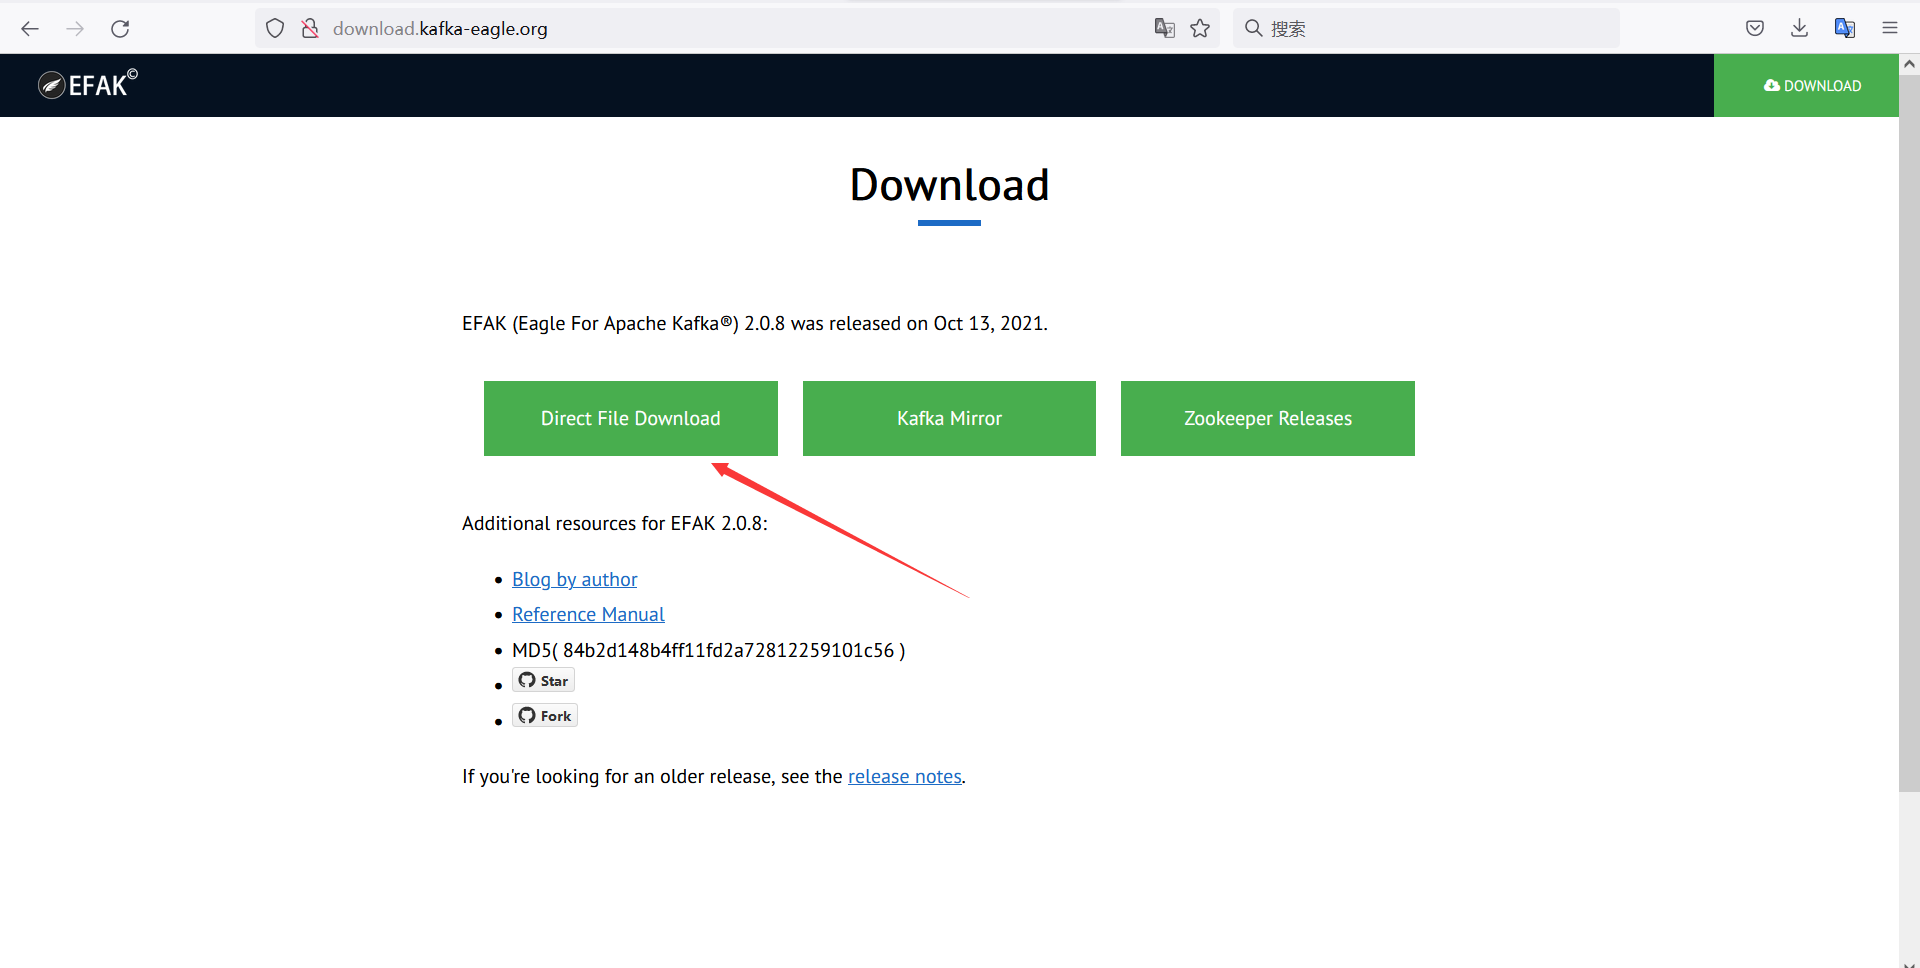The image size is (1920, 968).
Task: Open the Reference Manual link
Action: point(588,614)
